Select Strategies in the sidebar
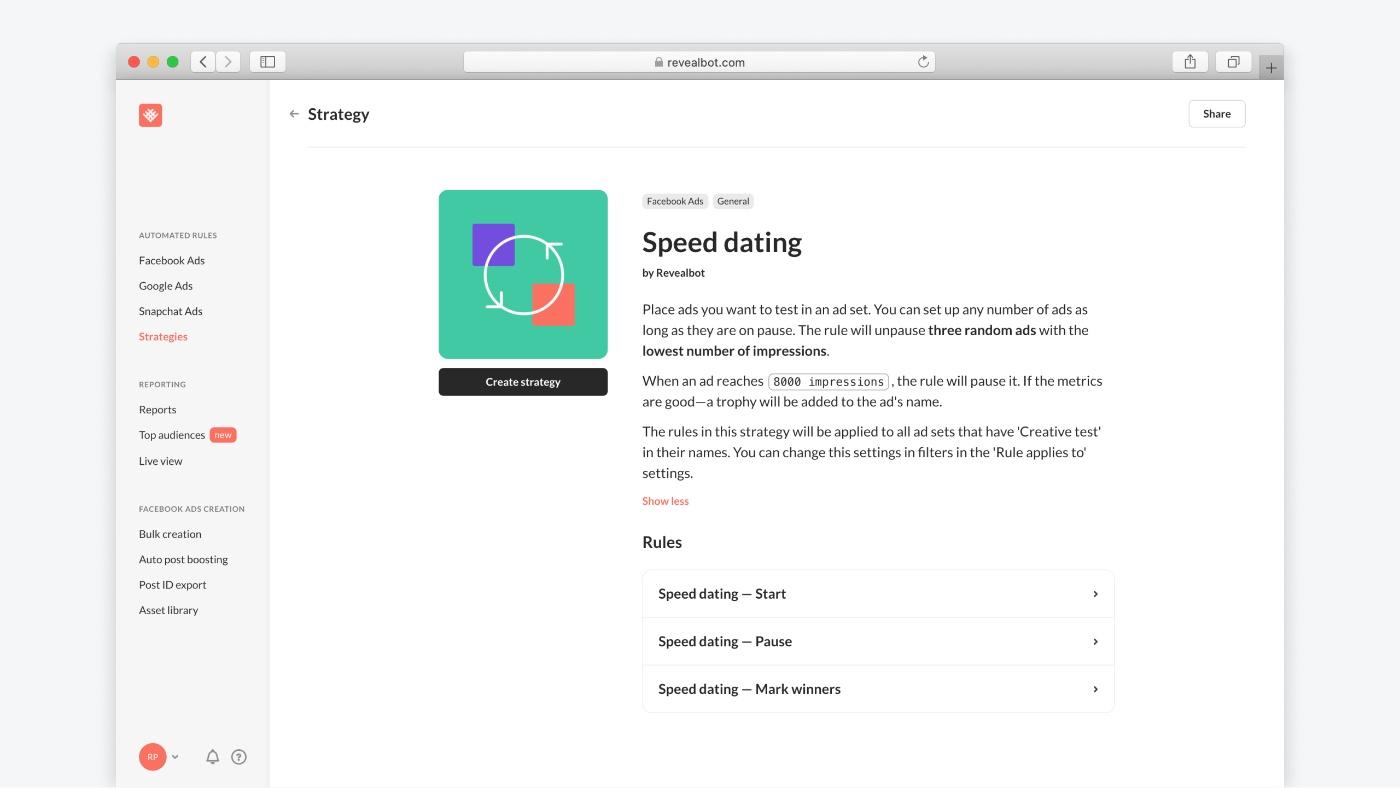 (163, 337)
